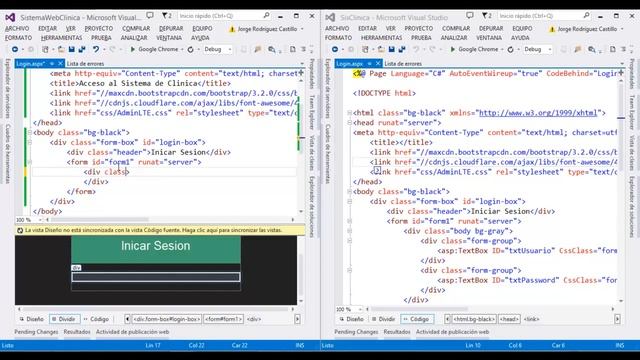This screenshot has width=640, height=360.
Task: Click sync views notification bar in SistemaWebClinica
Action: (160, 230)
